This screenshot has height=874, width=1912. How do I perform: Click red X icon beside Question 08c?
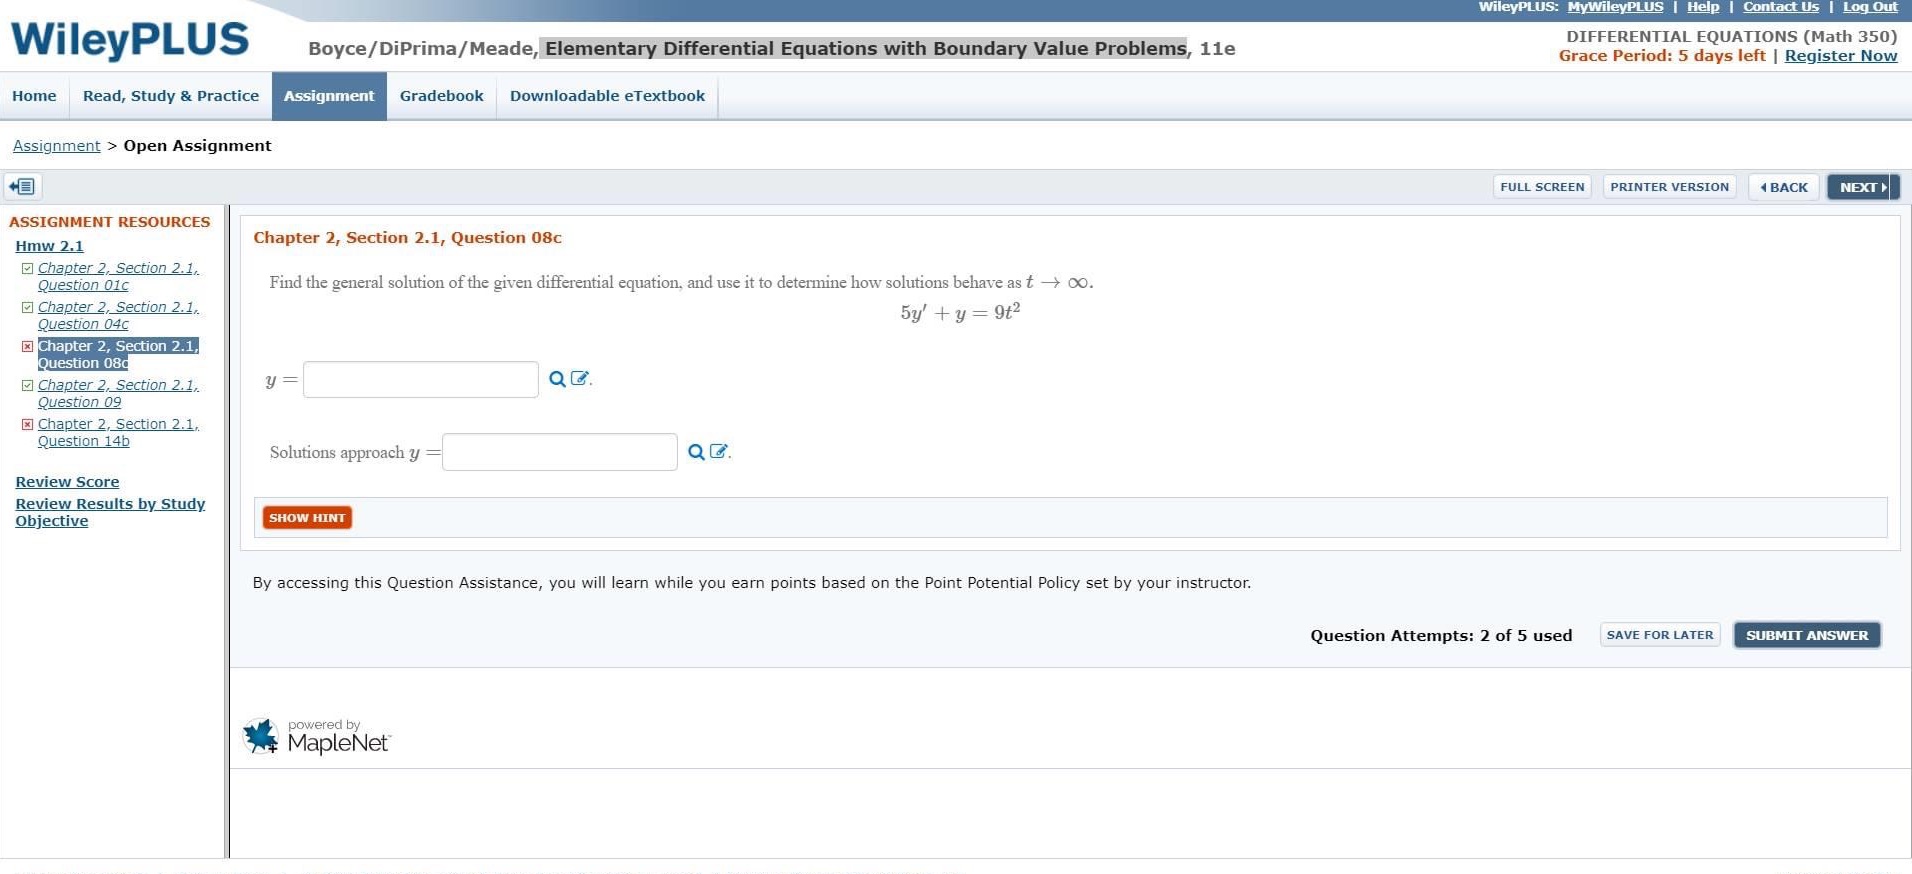coord(27,346)
